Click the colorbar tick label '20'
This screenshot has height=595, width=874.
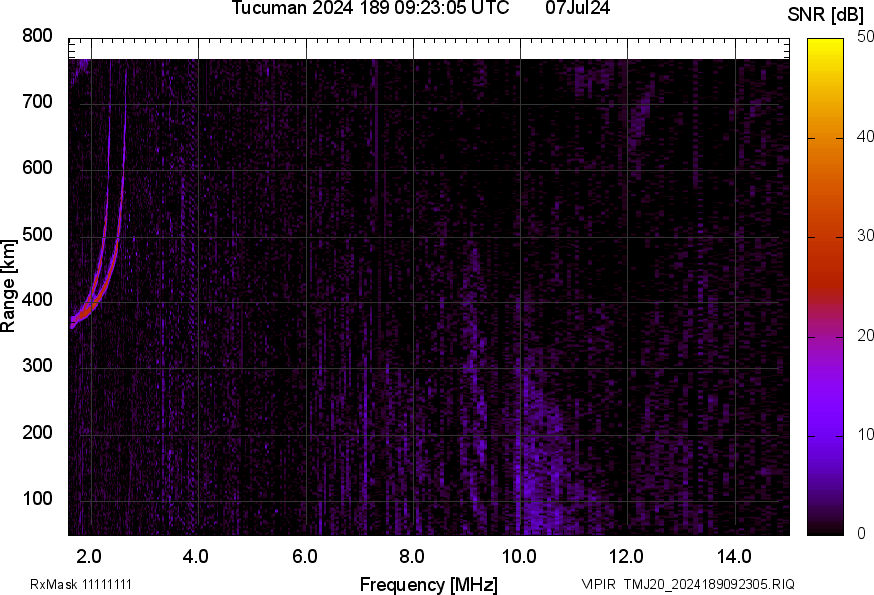[x=865, y=335]
